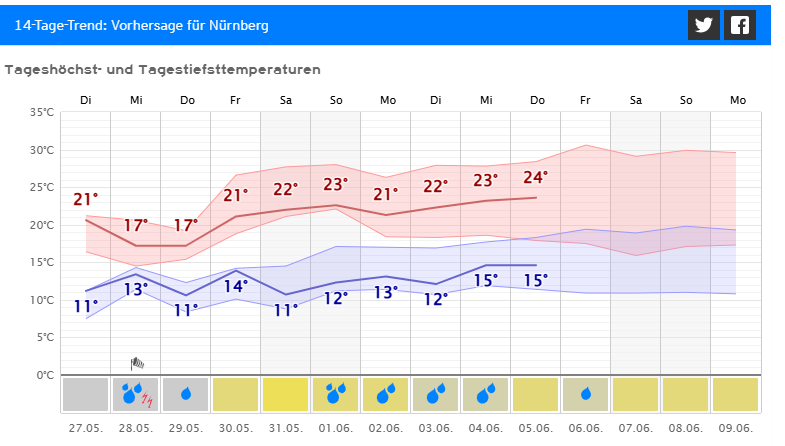The height and width of the screenshot is (446, 785).
Task: Click the rain drops icon for 04.06.
Action: pos(486,394)
